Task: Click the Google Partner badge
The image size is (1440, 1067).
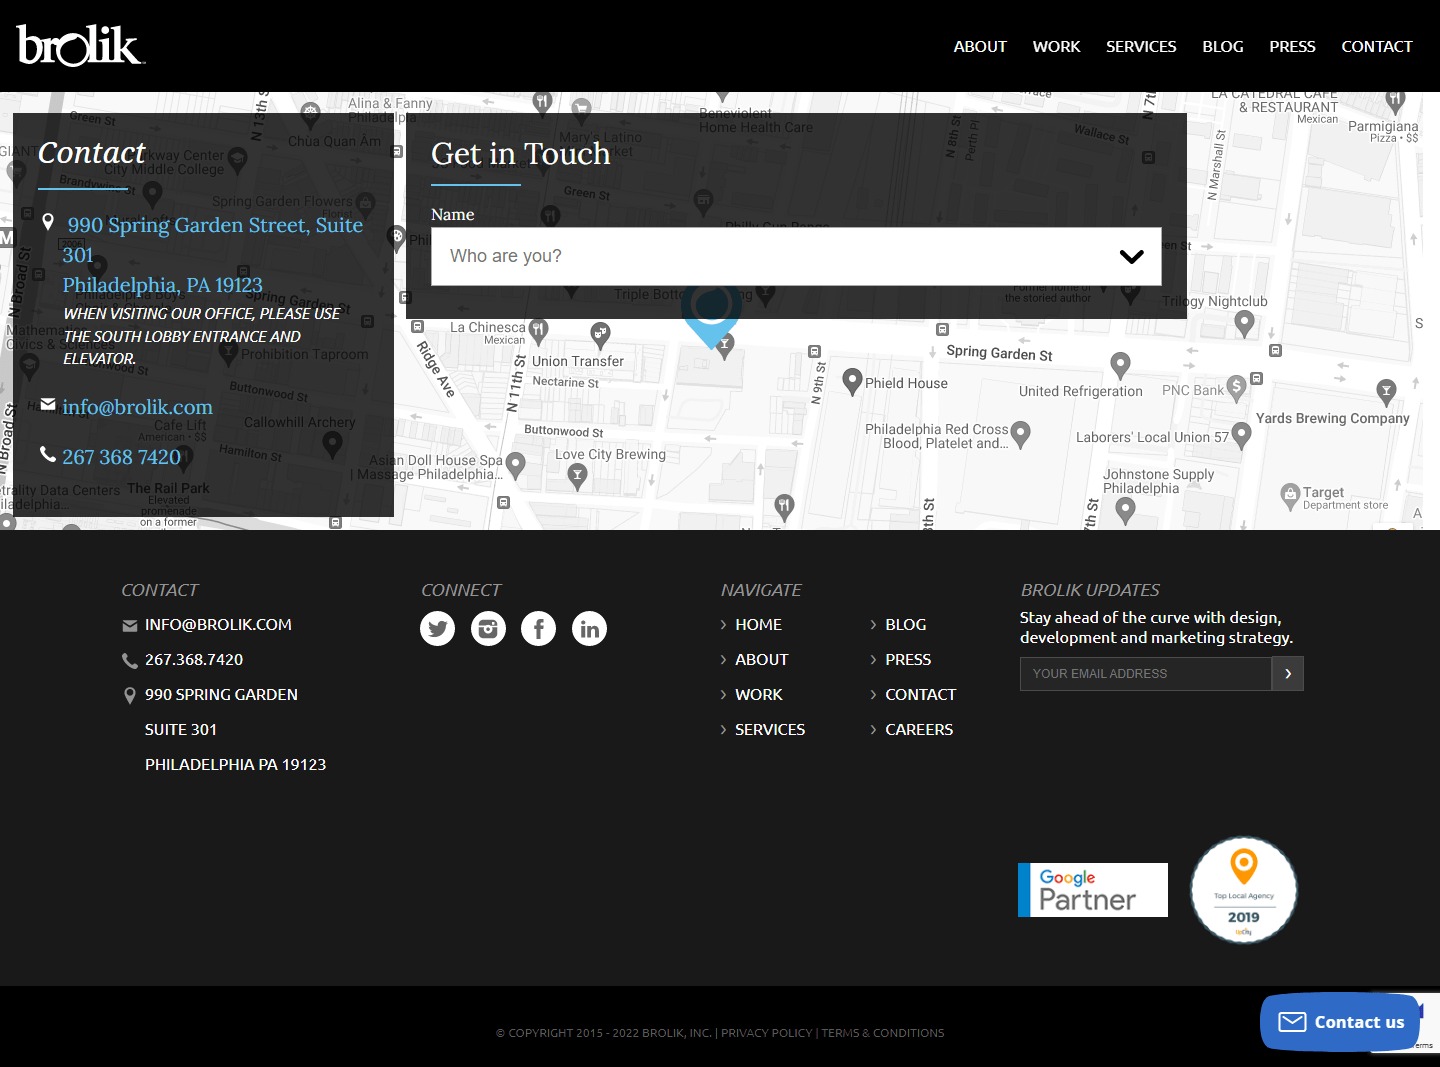Action: (x=1092, y=890)
